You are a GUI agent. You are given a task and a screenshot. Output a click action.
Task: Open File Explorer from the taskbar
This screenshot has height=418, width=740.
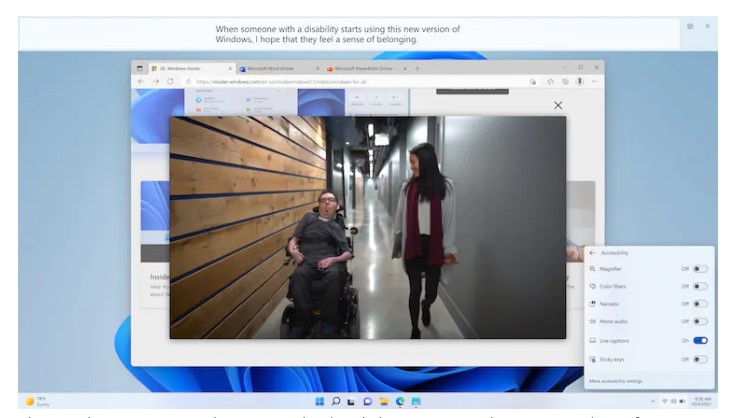click(x=382, y=401)
